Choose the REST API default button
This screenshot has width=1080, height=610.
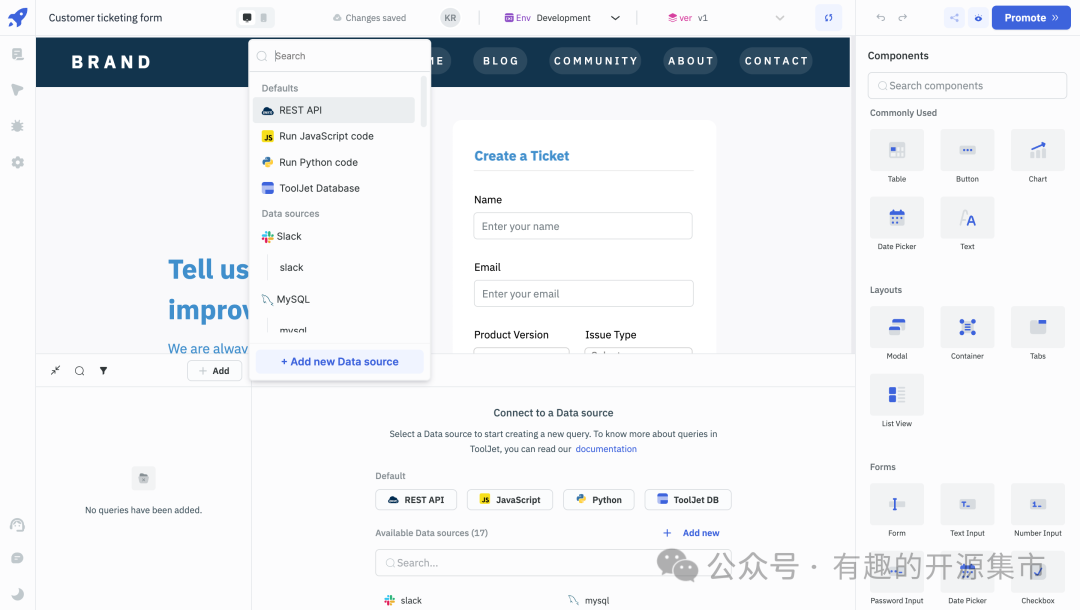(416, 500)
